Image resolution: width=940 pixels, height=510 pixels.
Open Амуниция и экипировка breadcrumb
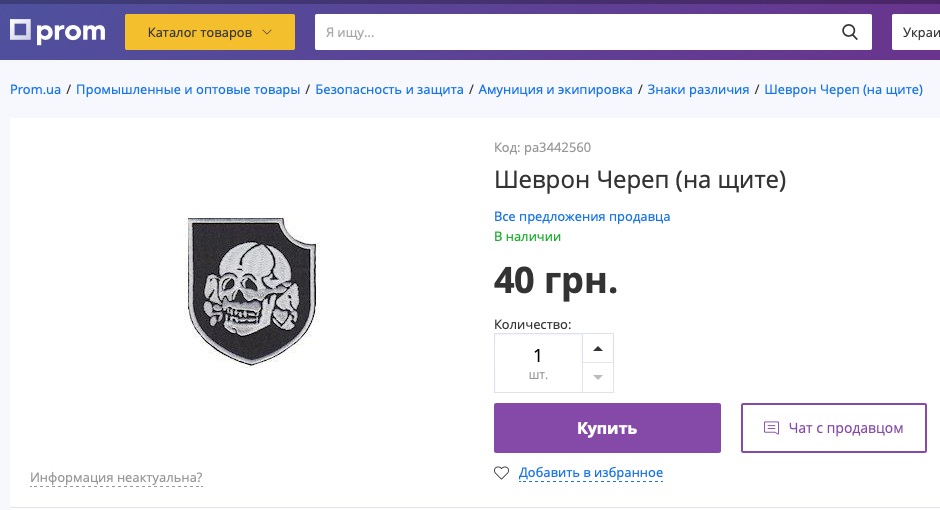(x=555, y=89)
